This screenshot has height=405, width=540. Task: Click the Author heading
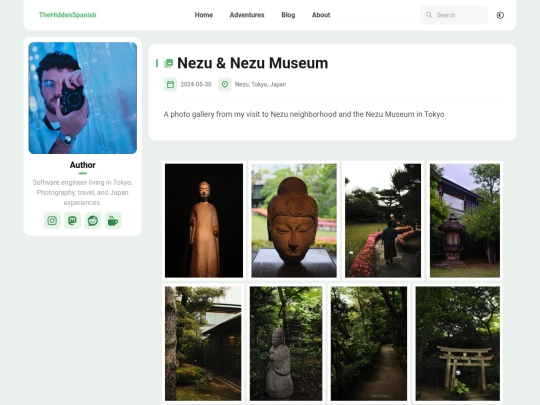tap(83, 165)
